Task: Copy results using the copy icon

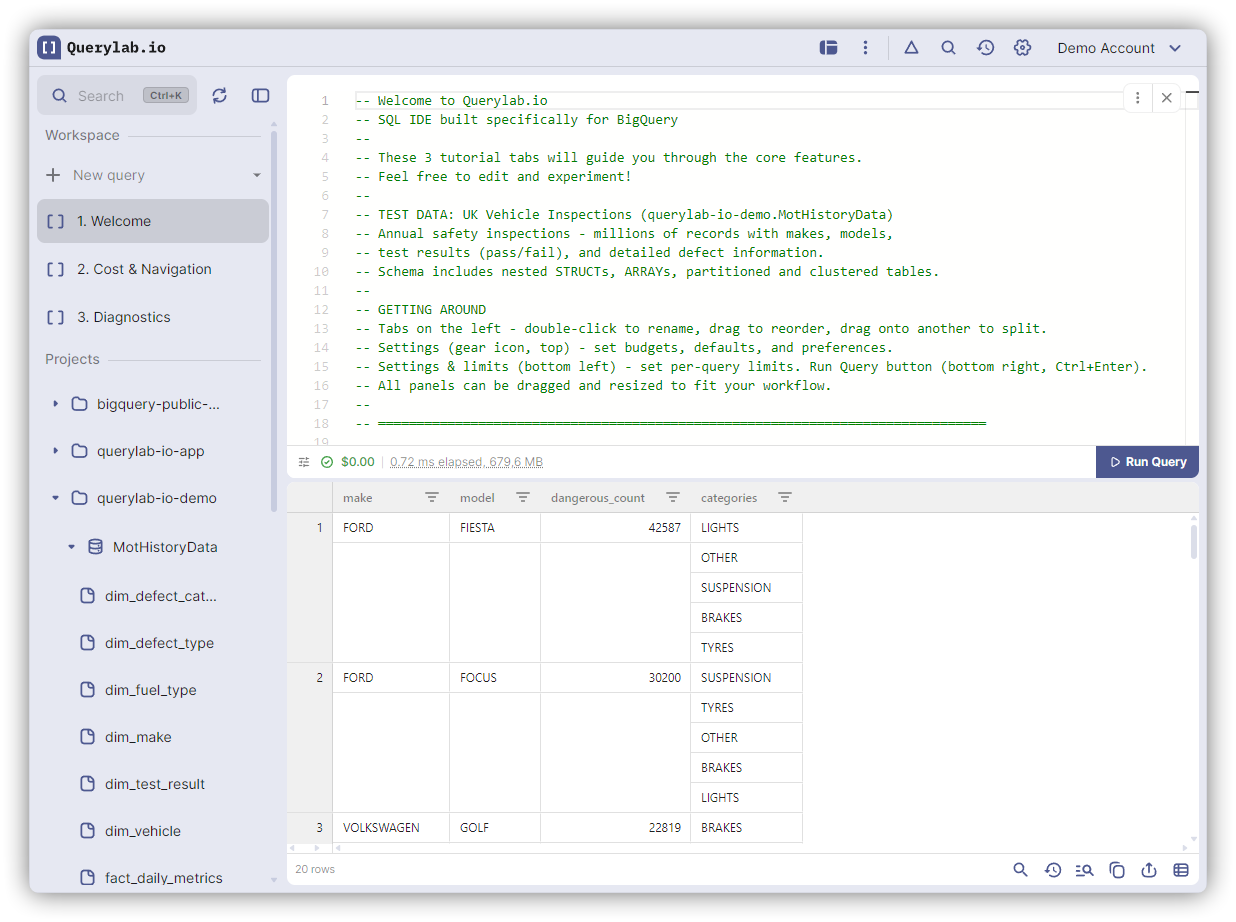Action: tap(1117, 870)
